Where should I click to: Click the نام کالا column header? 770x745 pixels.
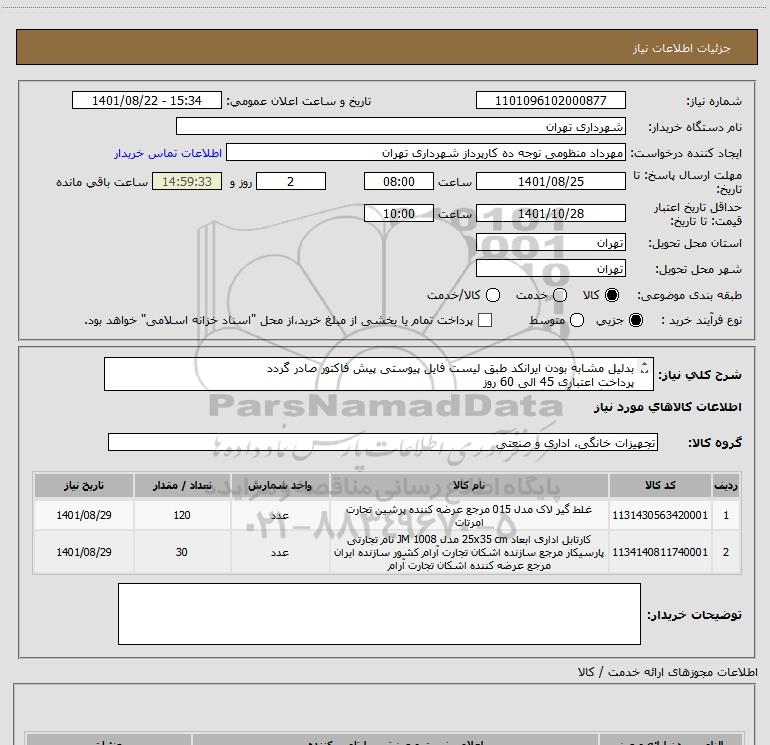469,486
